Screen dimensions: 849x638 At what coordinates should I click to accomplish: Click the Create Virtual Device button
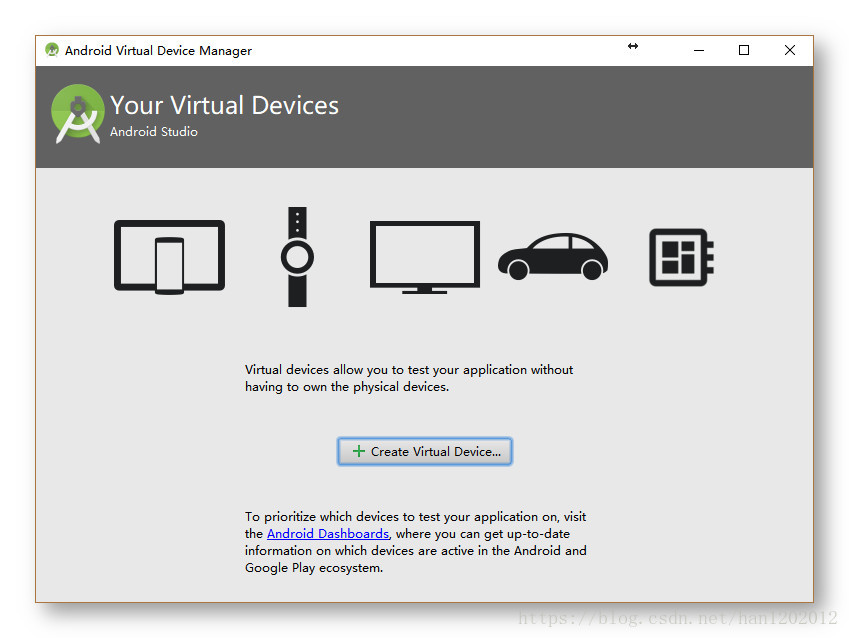[x=424, y=452]
